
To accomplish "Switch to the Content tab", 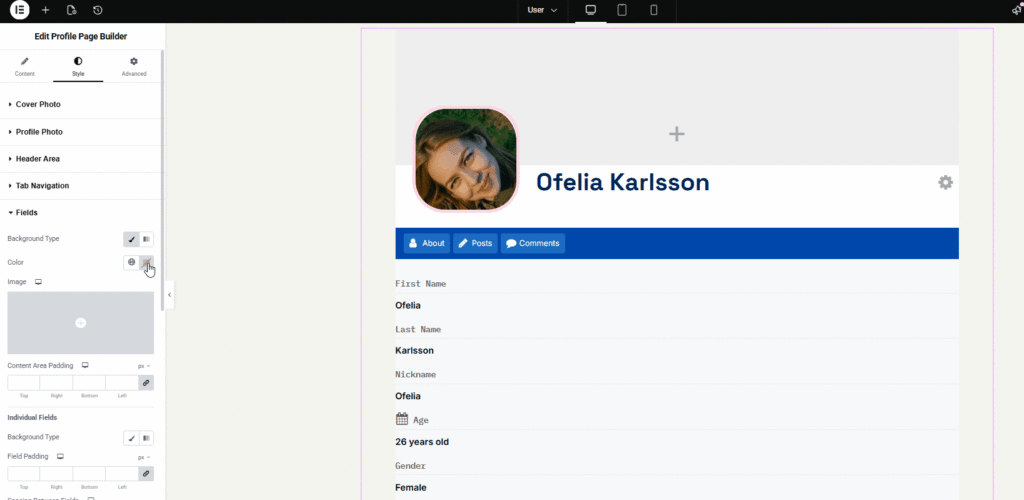I will click(25, 67).
